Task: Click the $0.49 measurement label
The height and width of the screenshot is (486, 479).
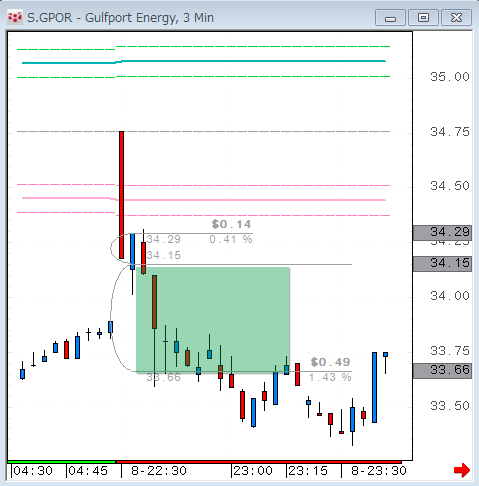Action: (330, 362)
